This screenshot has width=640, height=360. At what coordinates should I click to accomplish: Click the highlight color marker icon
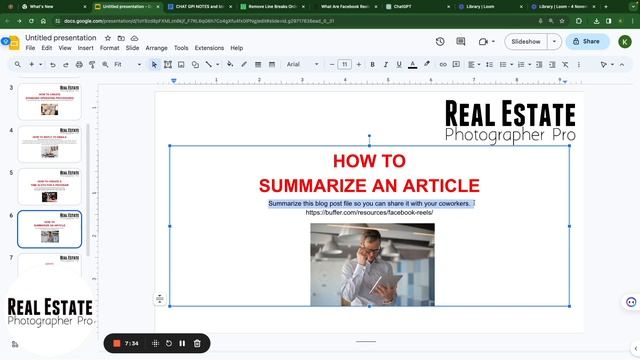pyautogui.click(x=427, y=64)
